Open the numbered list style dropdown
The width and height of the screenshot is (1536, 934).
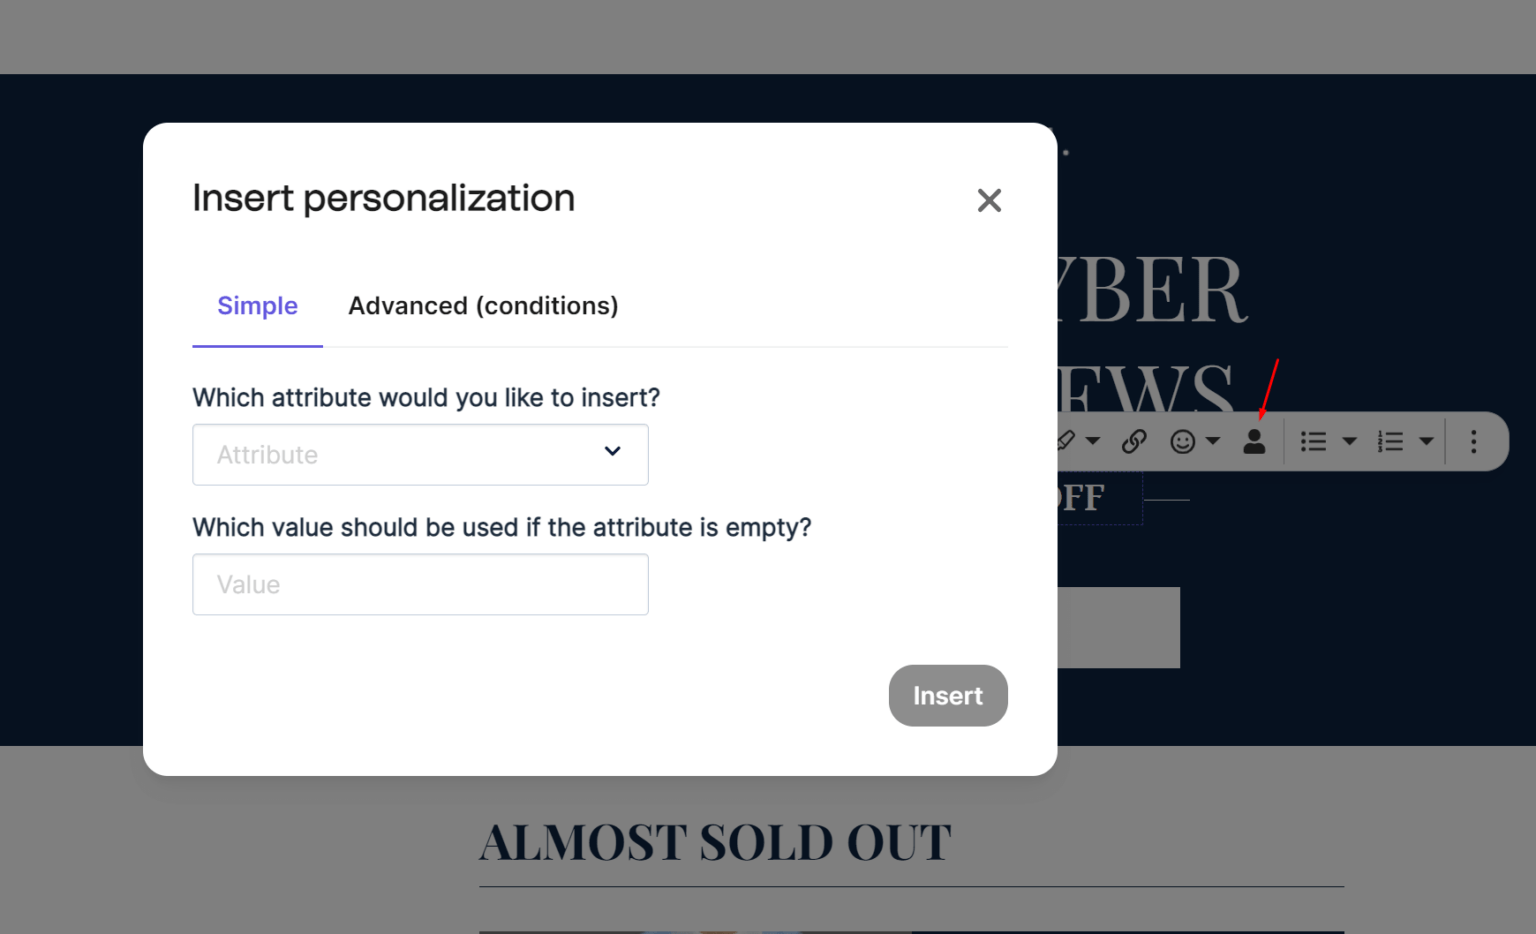1426,440
